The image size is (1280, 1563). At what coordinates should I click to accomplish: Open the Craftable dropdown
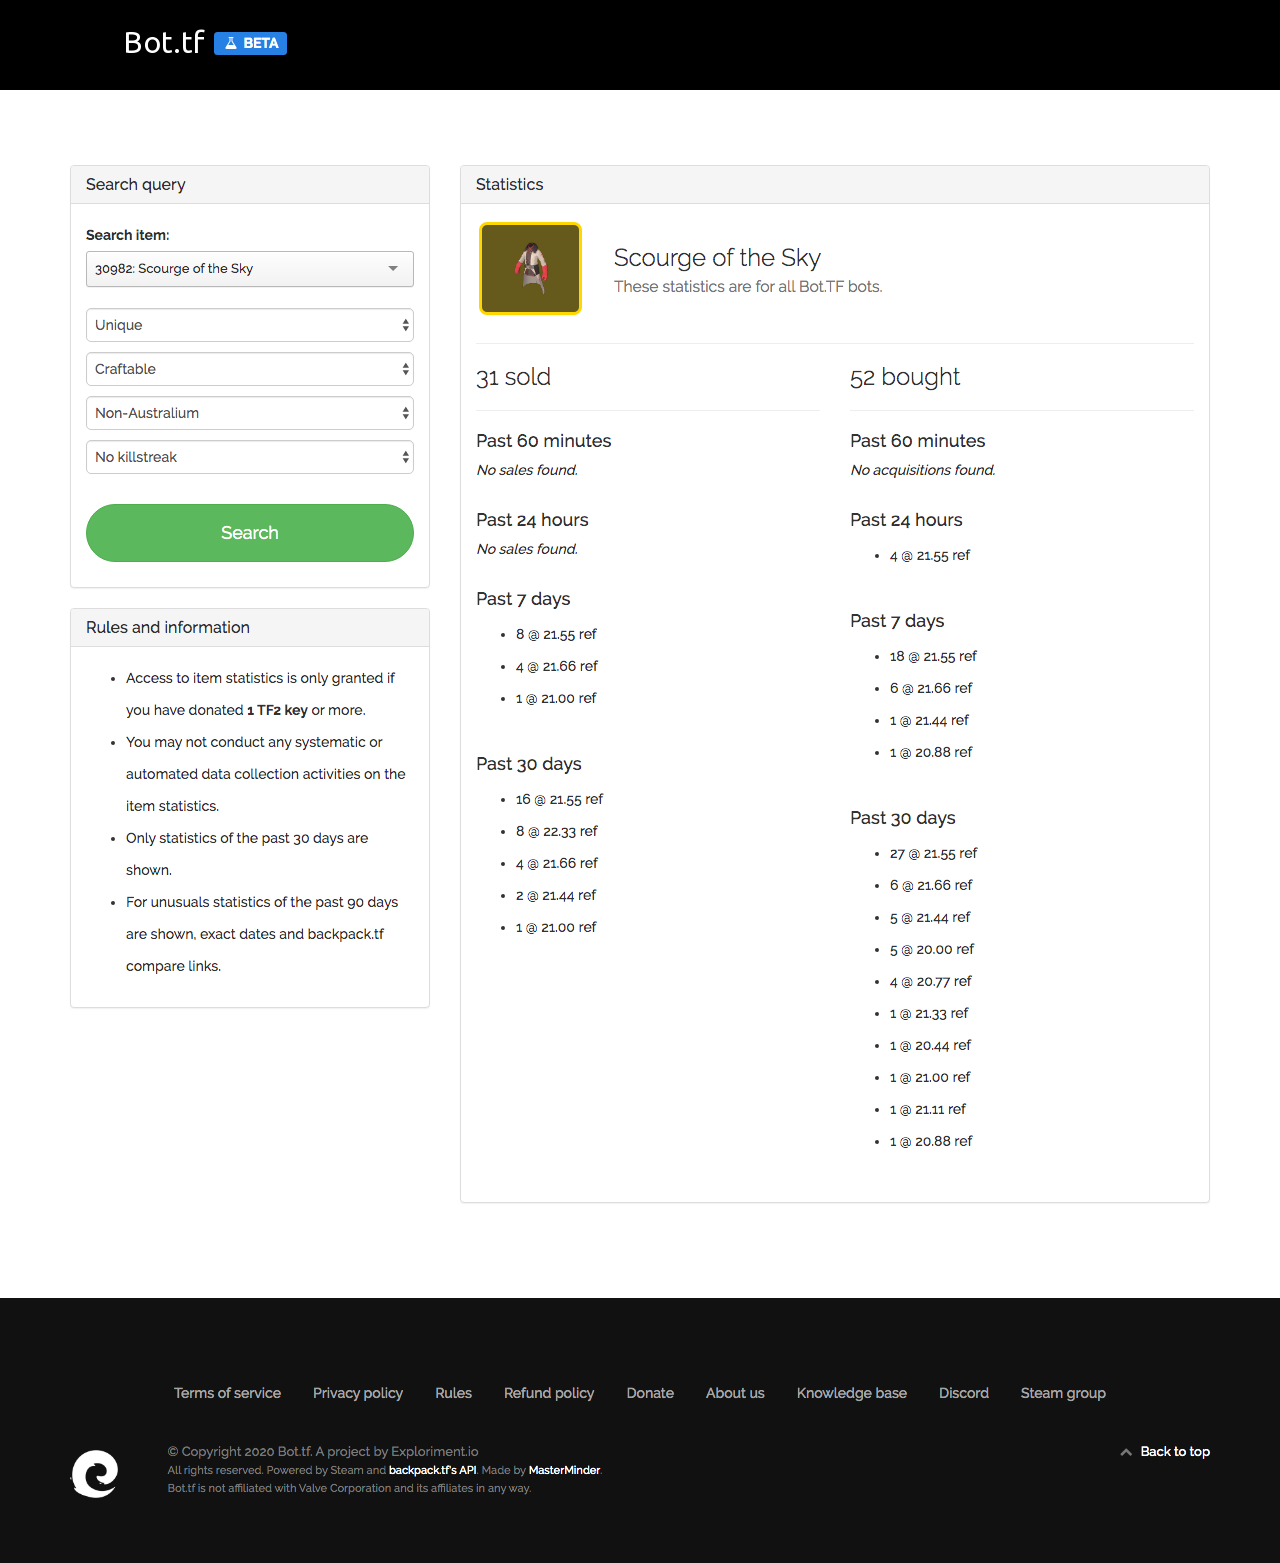click(x=250, y=369)
